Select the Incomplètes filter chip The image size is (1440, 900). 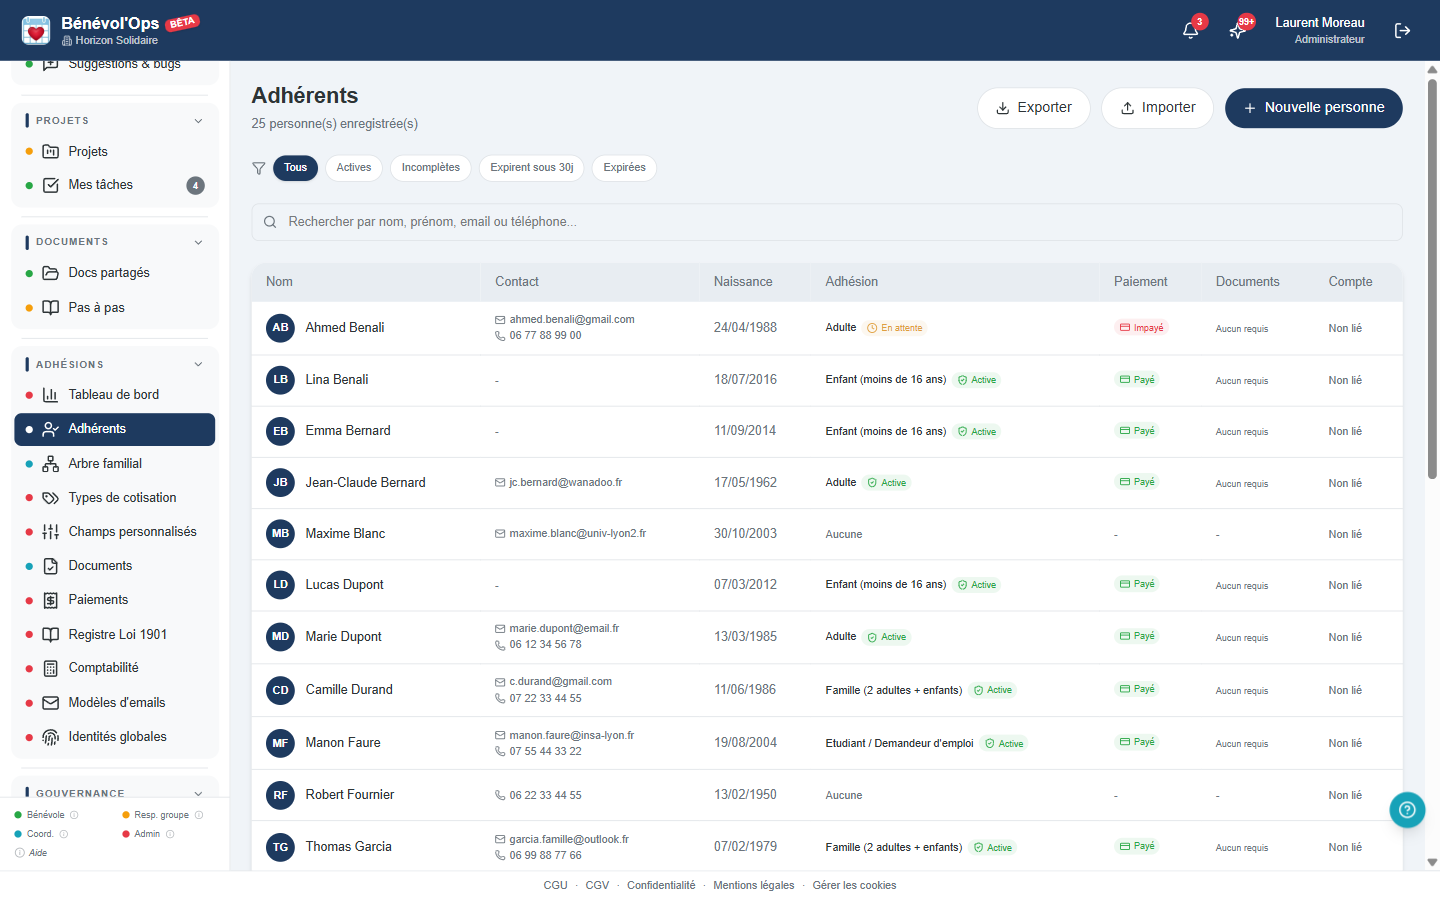point(431,168)
